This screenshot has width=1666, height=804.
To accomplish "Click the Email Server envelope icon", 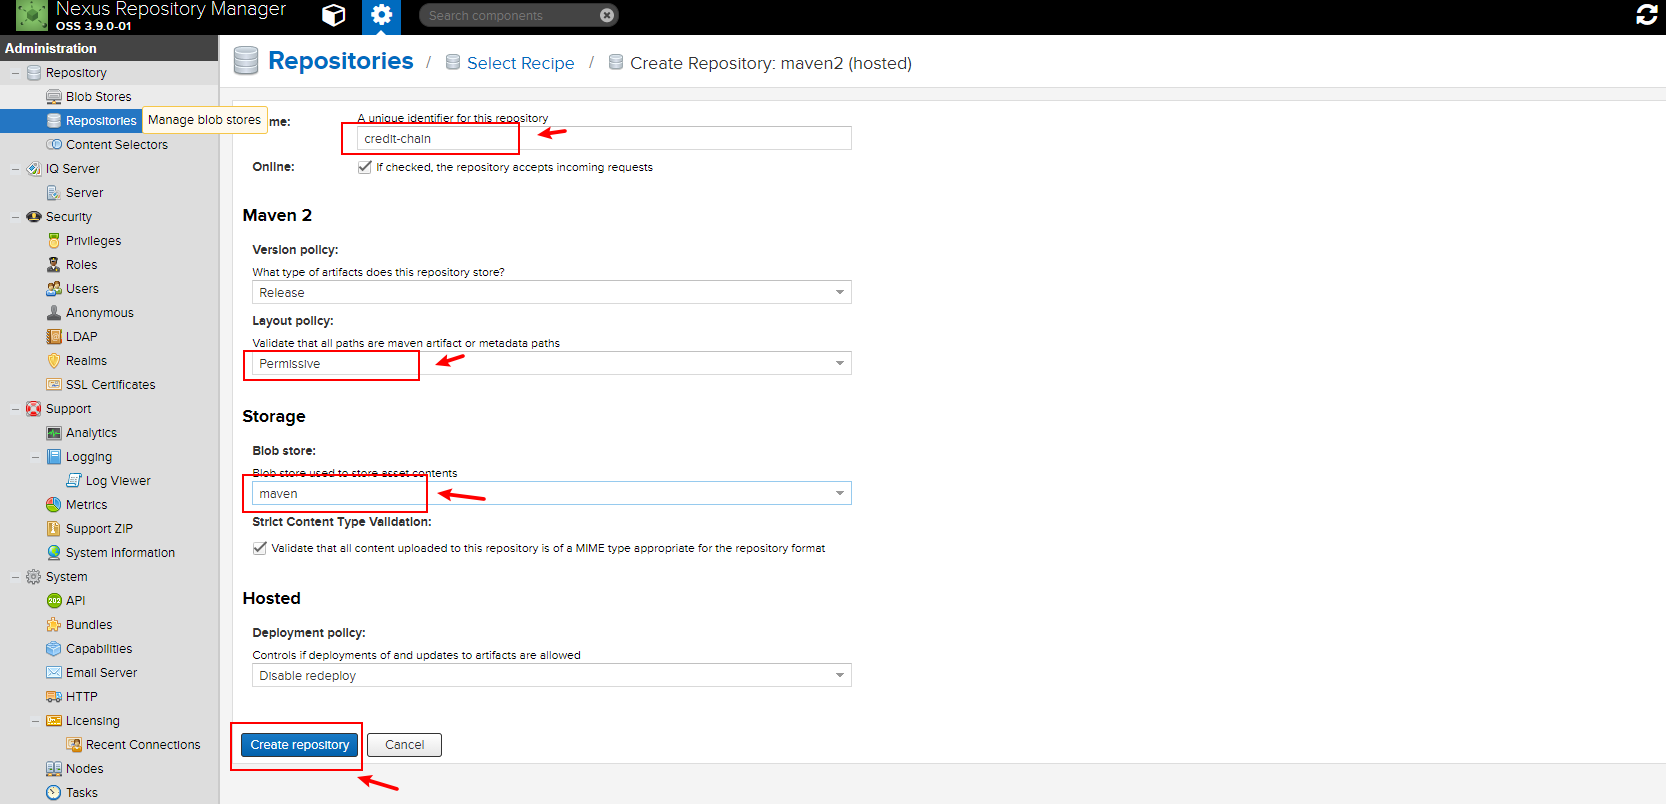I will [54, 673].
